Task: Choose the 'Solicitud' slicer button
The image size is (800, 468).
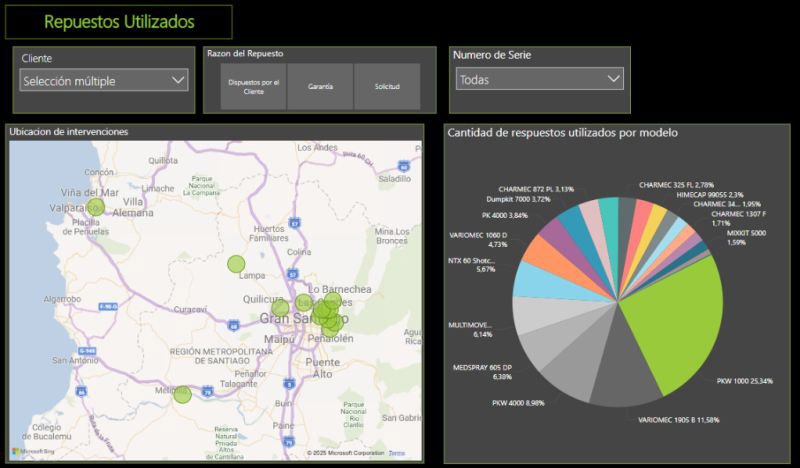Action: (x=387, y=86)
